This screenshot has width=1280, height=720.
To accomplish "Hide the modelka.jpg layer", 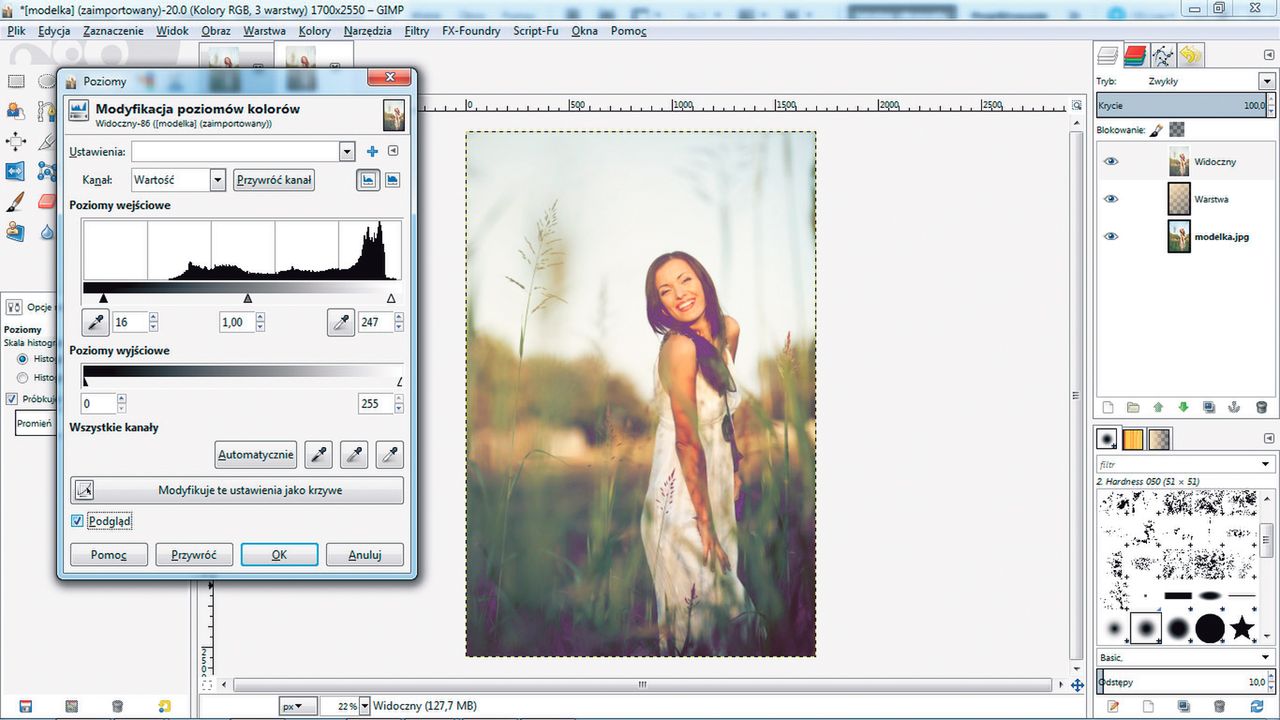I will (x=1111, y=237).
